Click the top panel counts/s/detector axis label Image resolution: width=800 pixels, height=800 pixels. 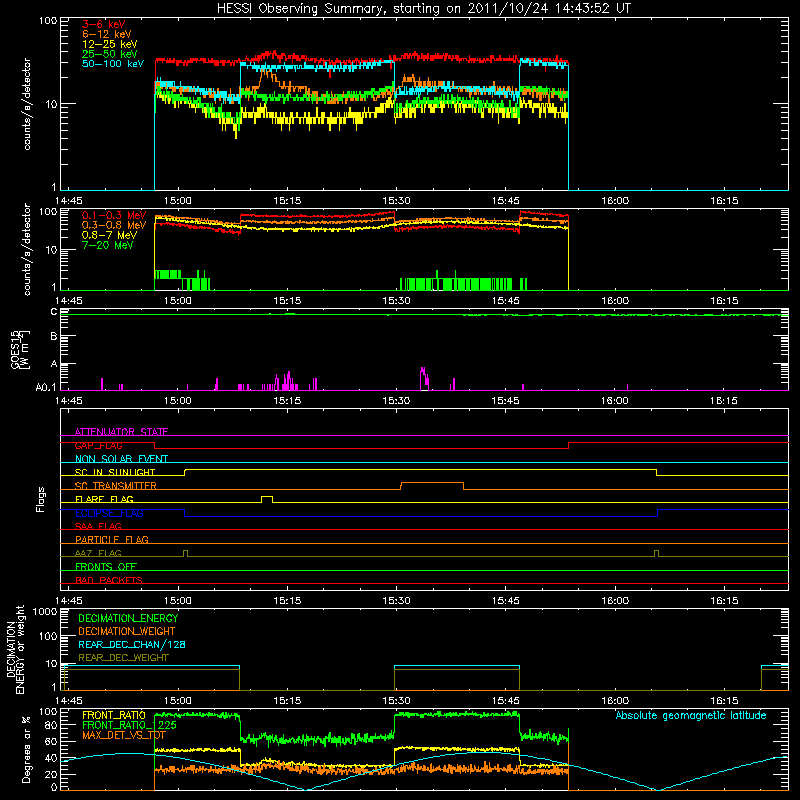[x=27, y=104]
